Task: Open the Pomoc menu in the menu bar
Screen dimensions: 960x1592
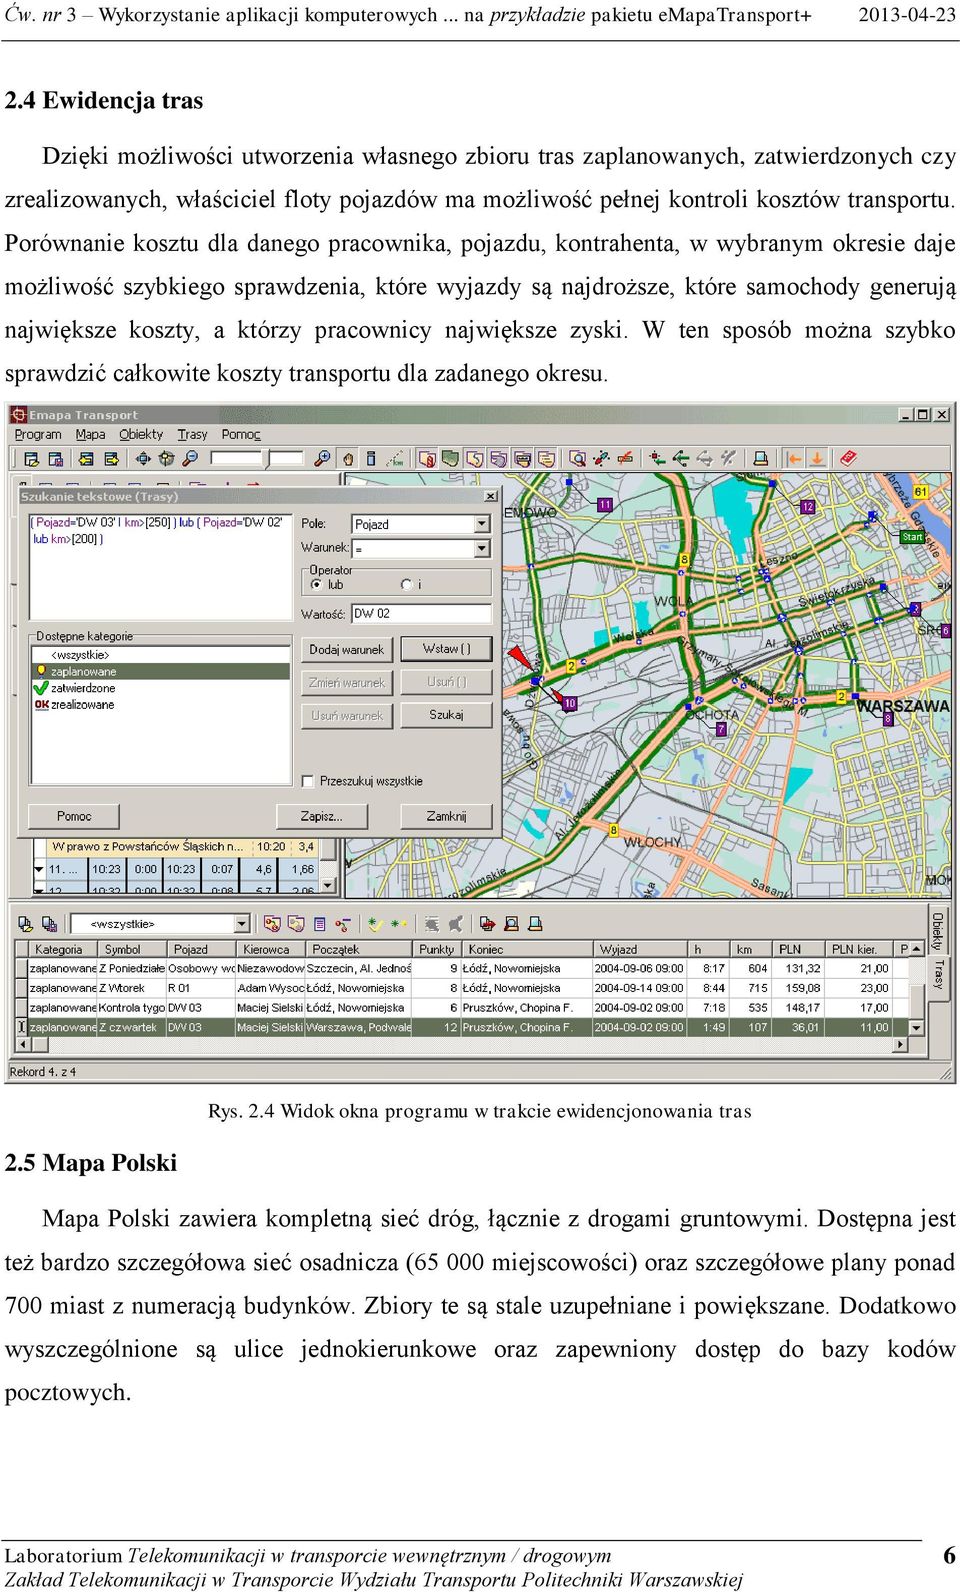Action: [241, 434]
